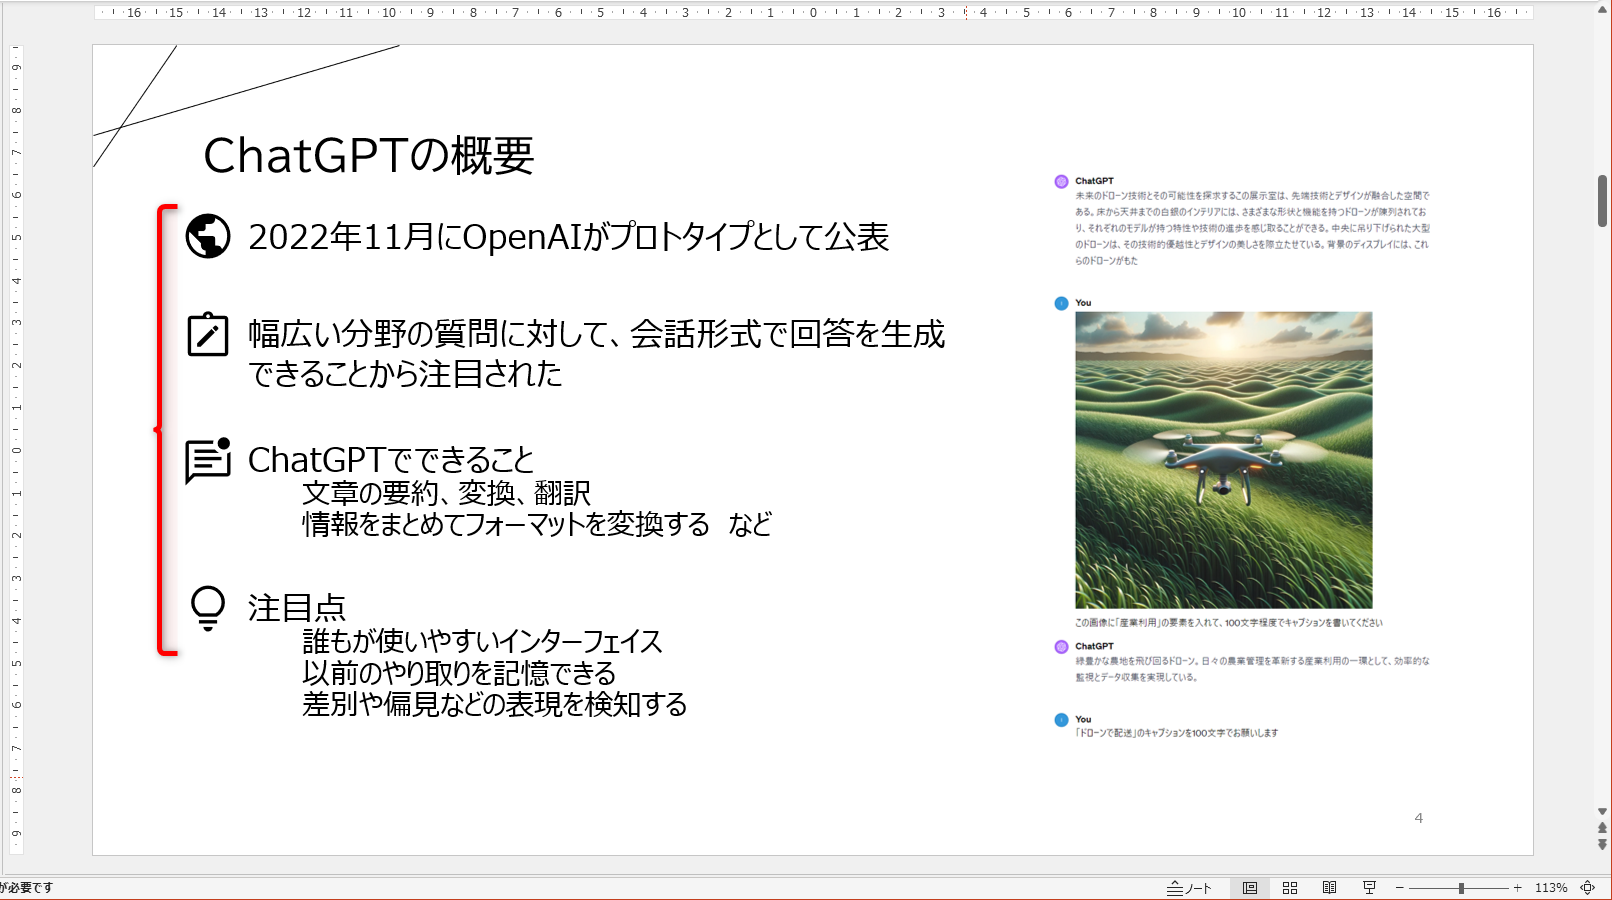The height and width of the screenshot is (900, 1612).
Task: Switch to Reading View using the book icon
Action: 1330,887
